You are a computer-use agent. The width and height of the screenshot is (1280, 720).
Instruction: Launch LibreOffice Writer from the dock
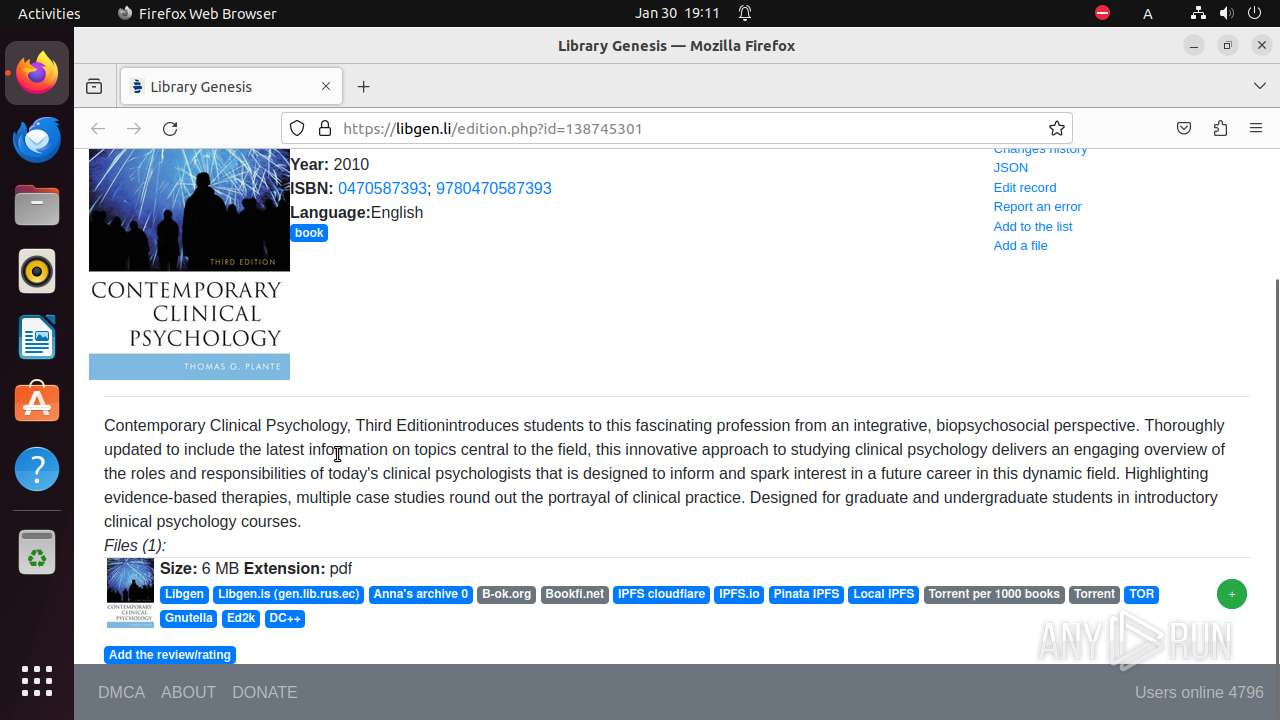click(37, 337)
